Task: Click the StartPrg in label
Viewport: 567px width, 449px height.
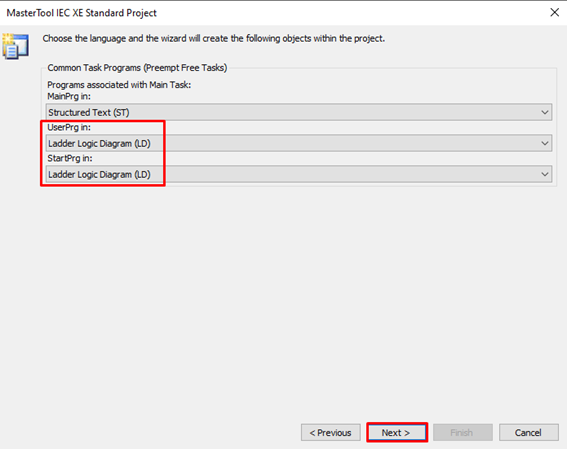Action: (70, 158)
